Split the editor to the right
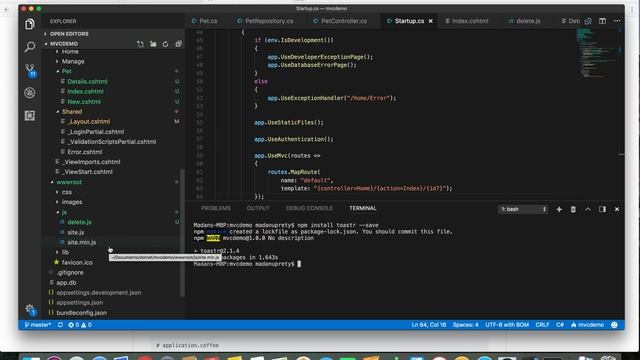The height and width of the screenshot is (360, 640). point(602,21)
